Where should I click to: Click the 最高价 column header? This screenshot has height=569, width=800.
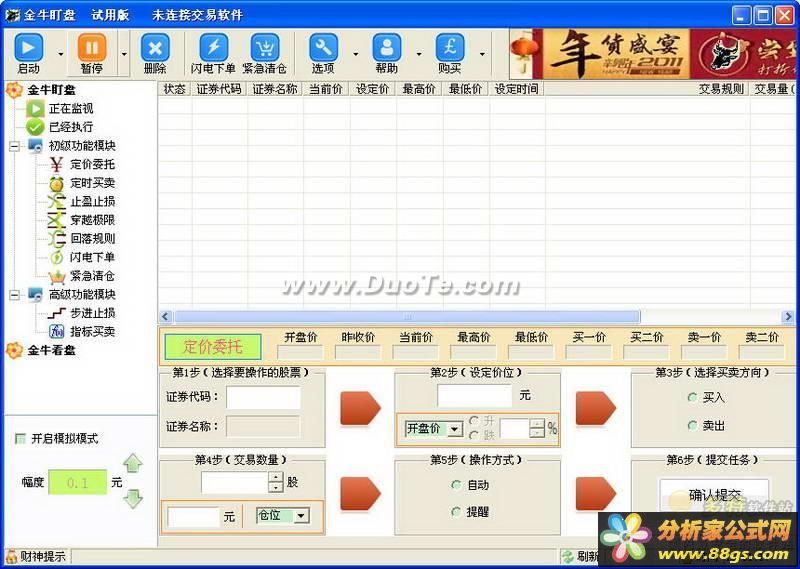tap(419, 89)
